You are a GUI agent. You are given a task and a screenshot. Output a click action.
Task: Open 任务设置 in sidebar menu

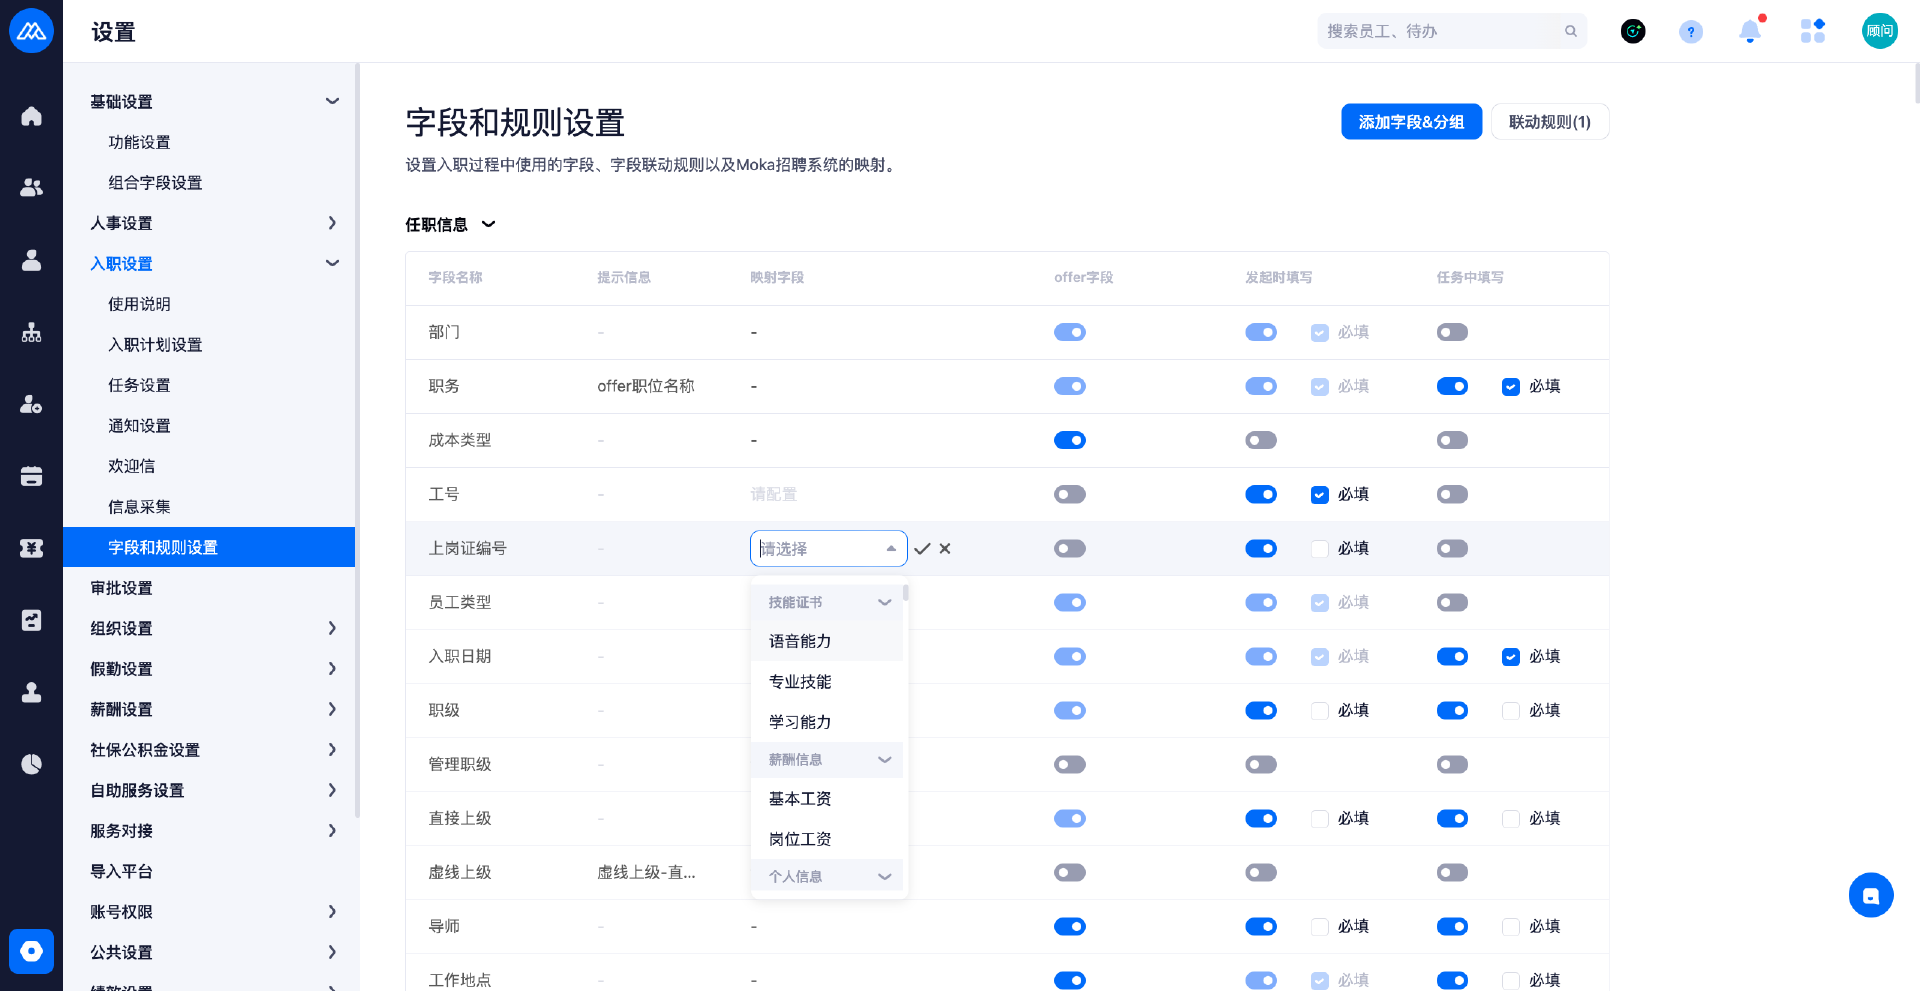click(139, 385)
